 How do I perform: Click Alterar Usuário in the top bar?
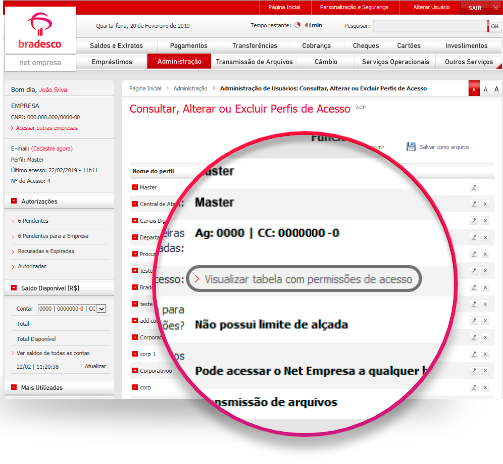[x=431, y=7]
